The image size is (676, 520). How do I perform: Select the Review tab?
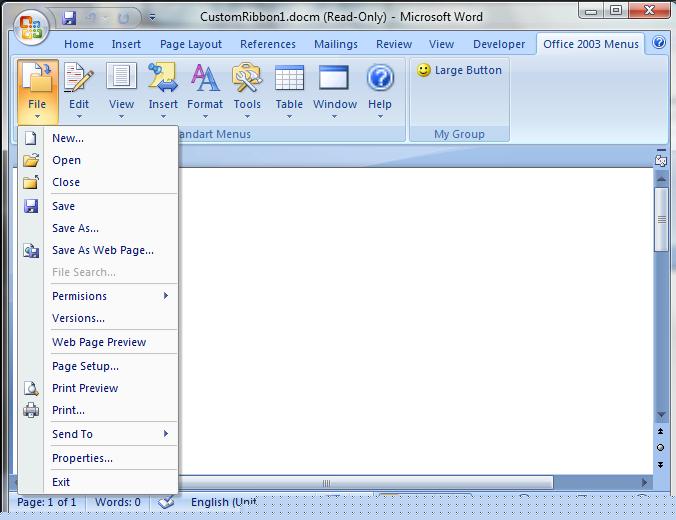pyautogui.click(x=394, y=44)
